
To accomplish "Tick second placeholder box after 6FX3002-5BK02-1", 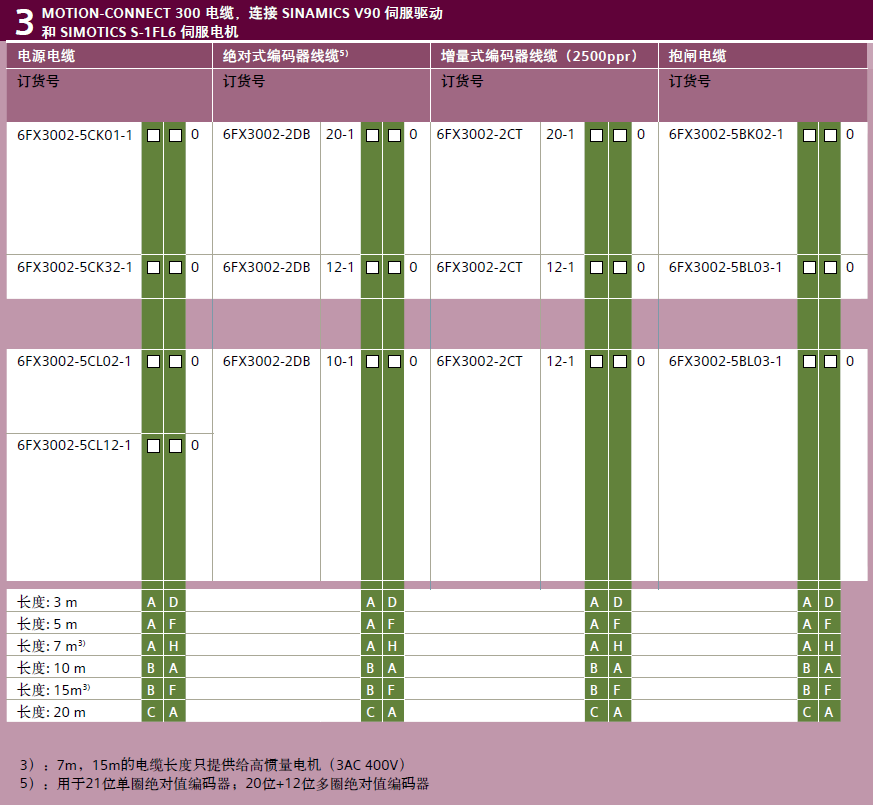I will pos(830,135).
